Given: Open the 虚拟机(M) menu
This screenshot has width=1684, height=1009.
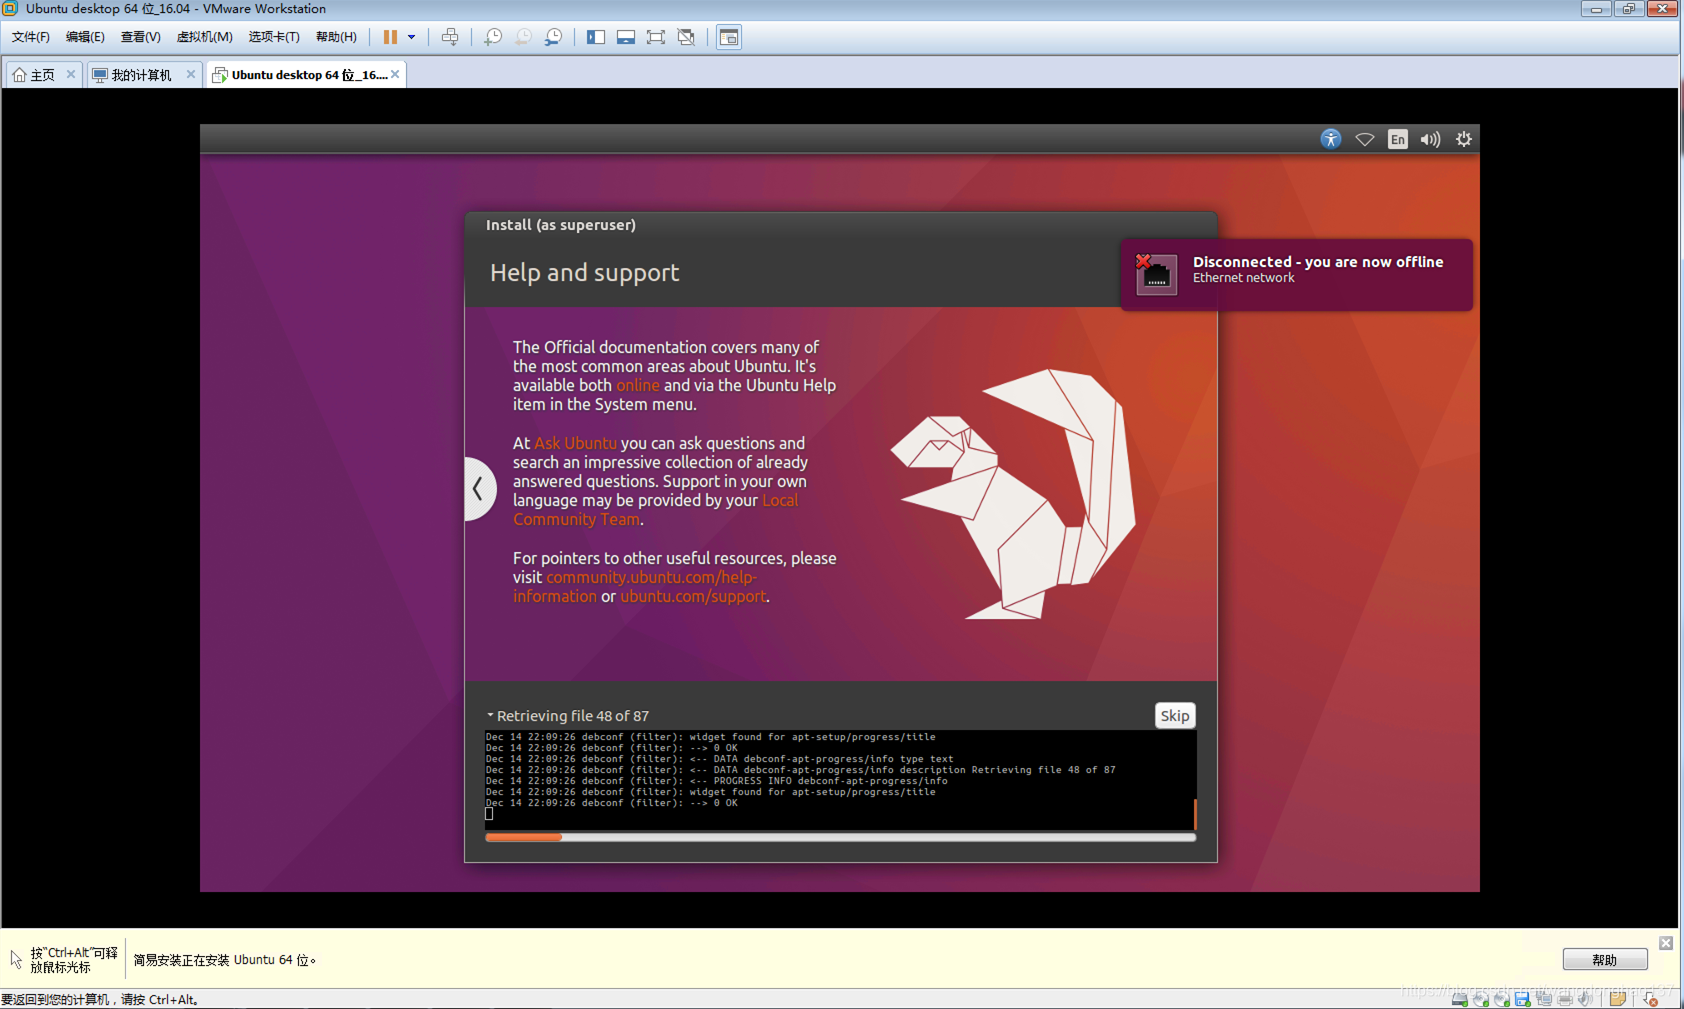Looking at the screenshot, I should [204, 37].
